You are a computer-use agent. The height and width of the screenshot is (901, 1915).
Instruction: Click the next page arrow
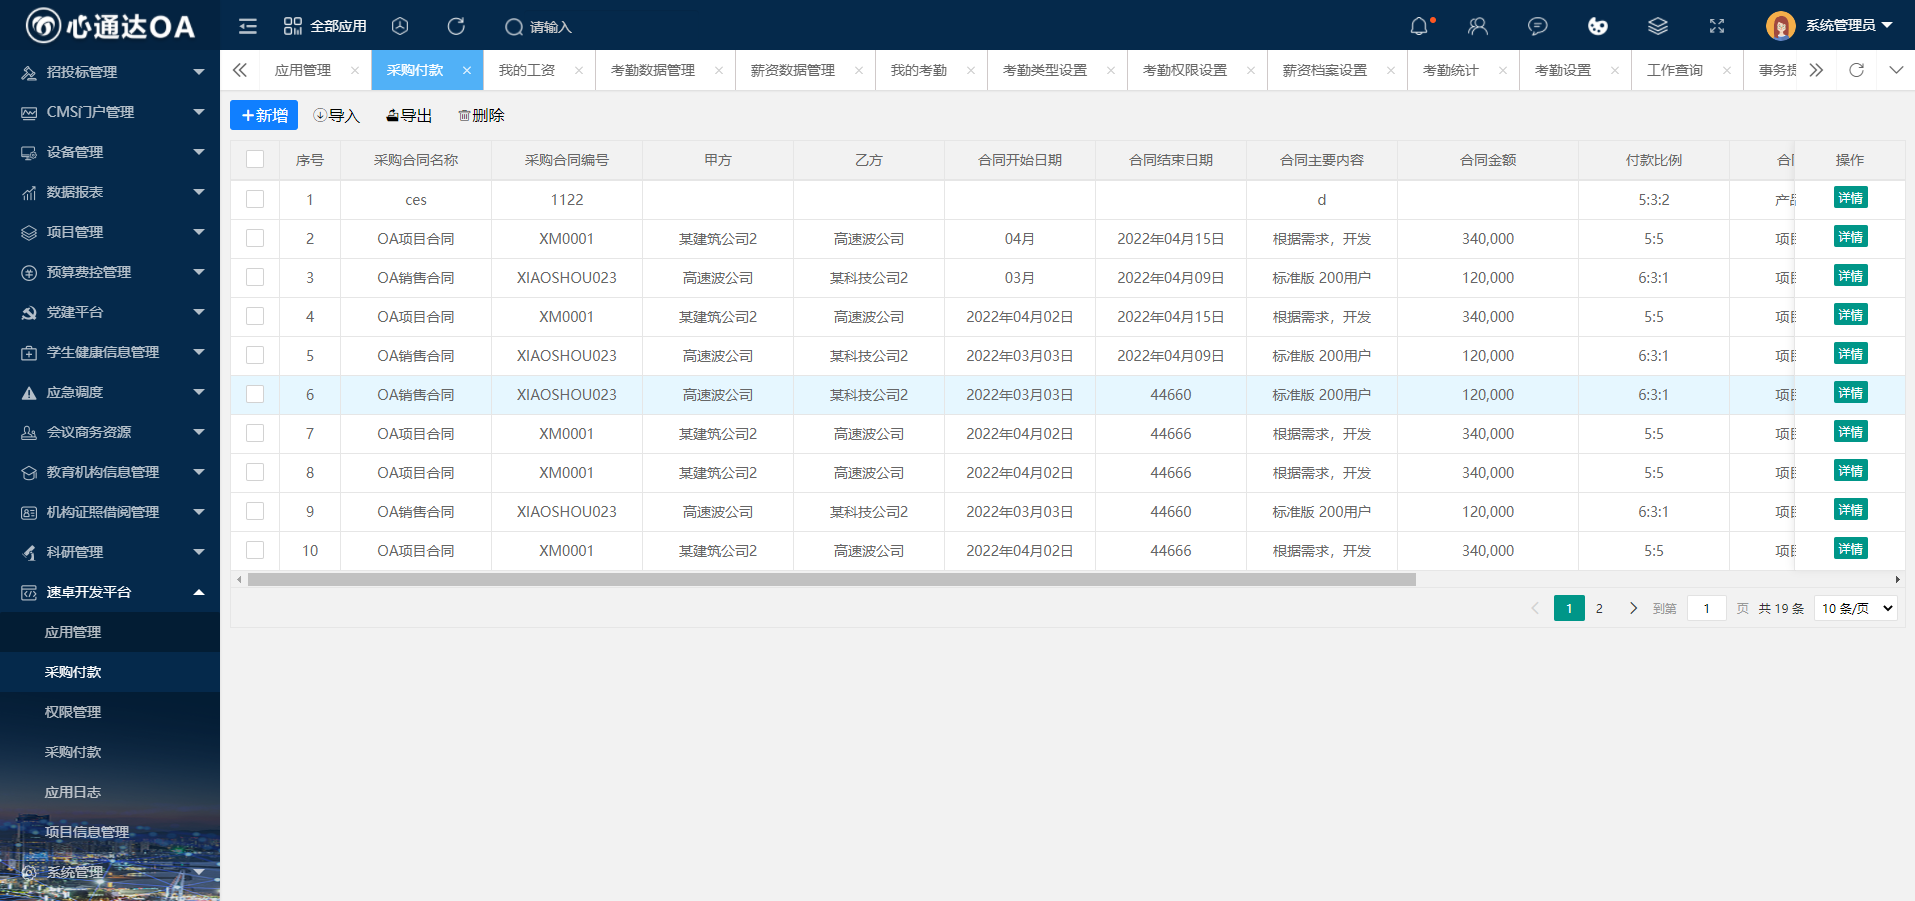(x=1633, y=608)
